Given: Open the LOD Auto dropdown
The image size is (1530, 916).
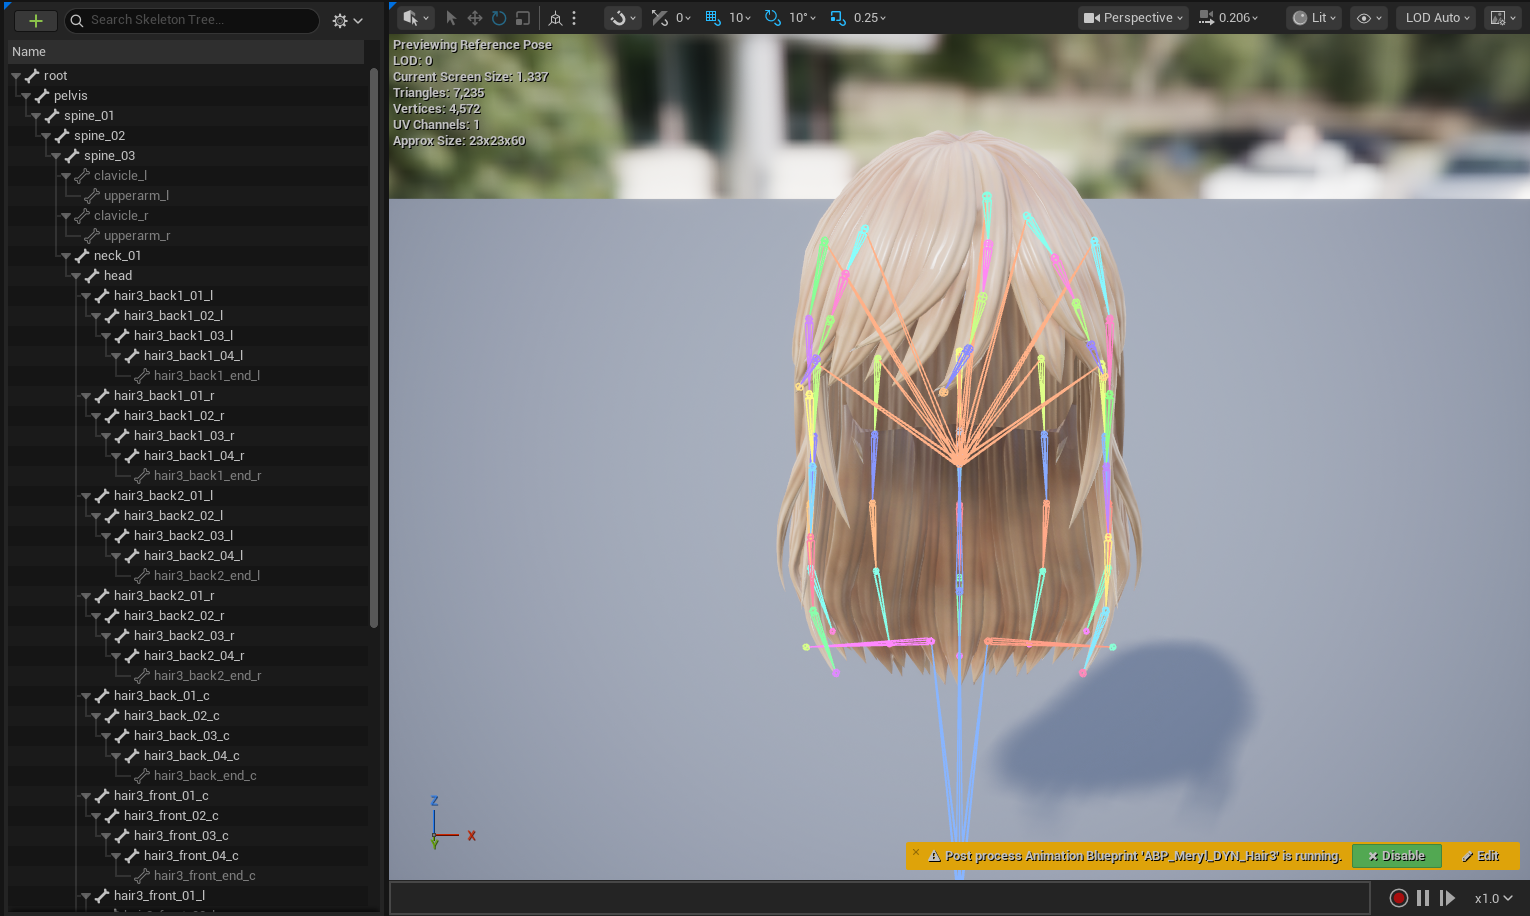Looking at the screenshot, I should [1436, 18].
